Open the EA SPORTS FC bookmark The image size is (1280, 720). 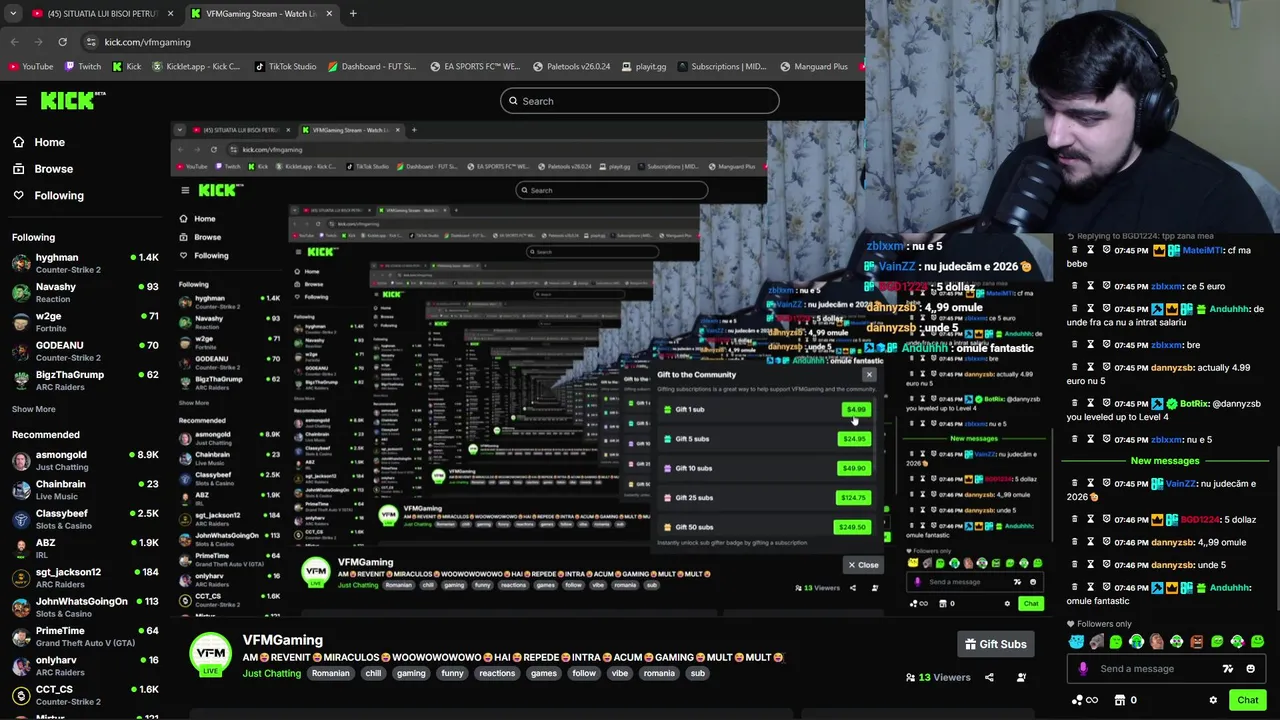(x=475, y=67)
